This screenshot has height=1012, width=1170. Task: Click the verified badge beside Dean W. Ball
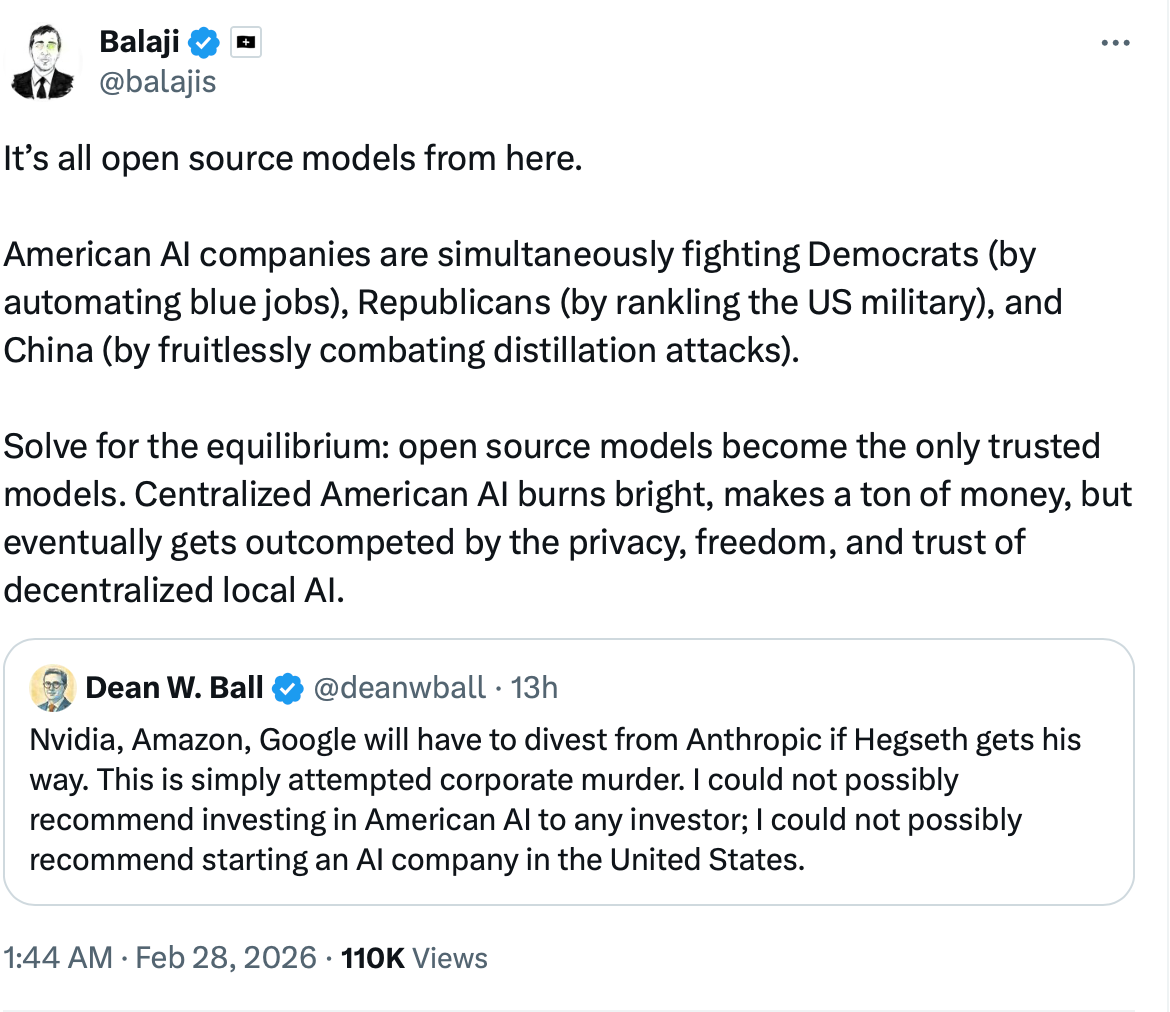[288, 688]
